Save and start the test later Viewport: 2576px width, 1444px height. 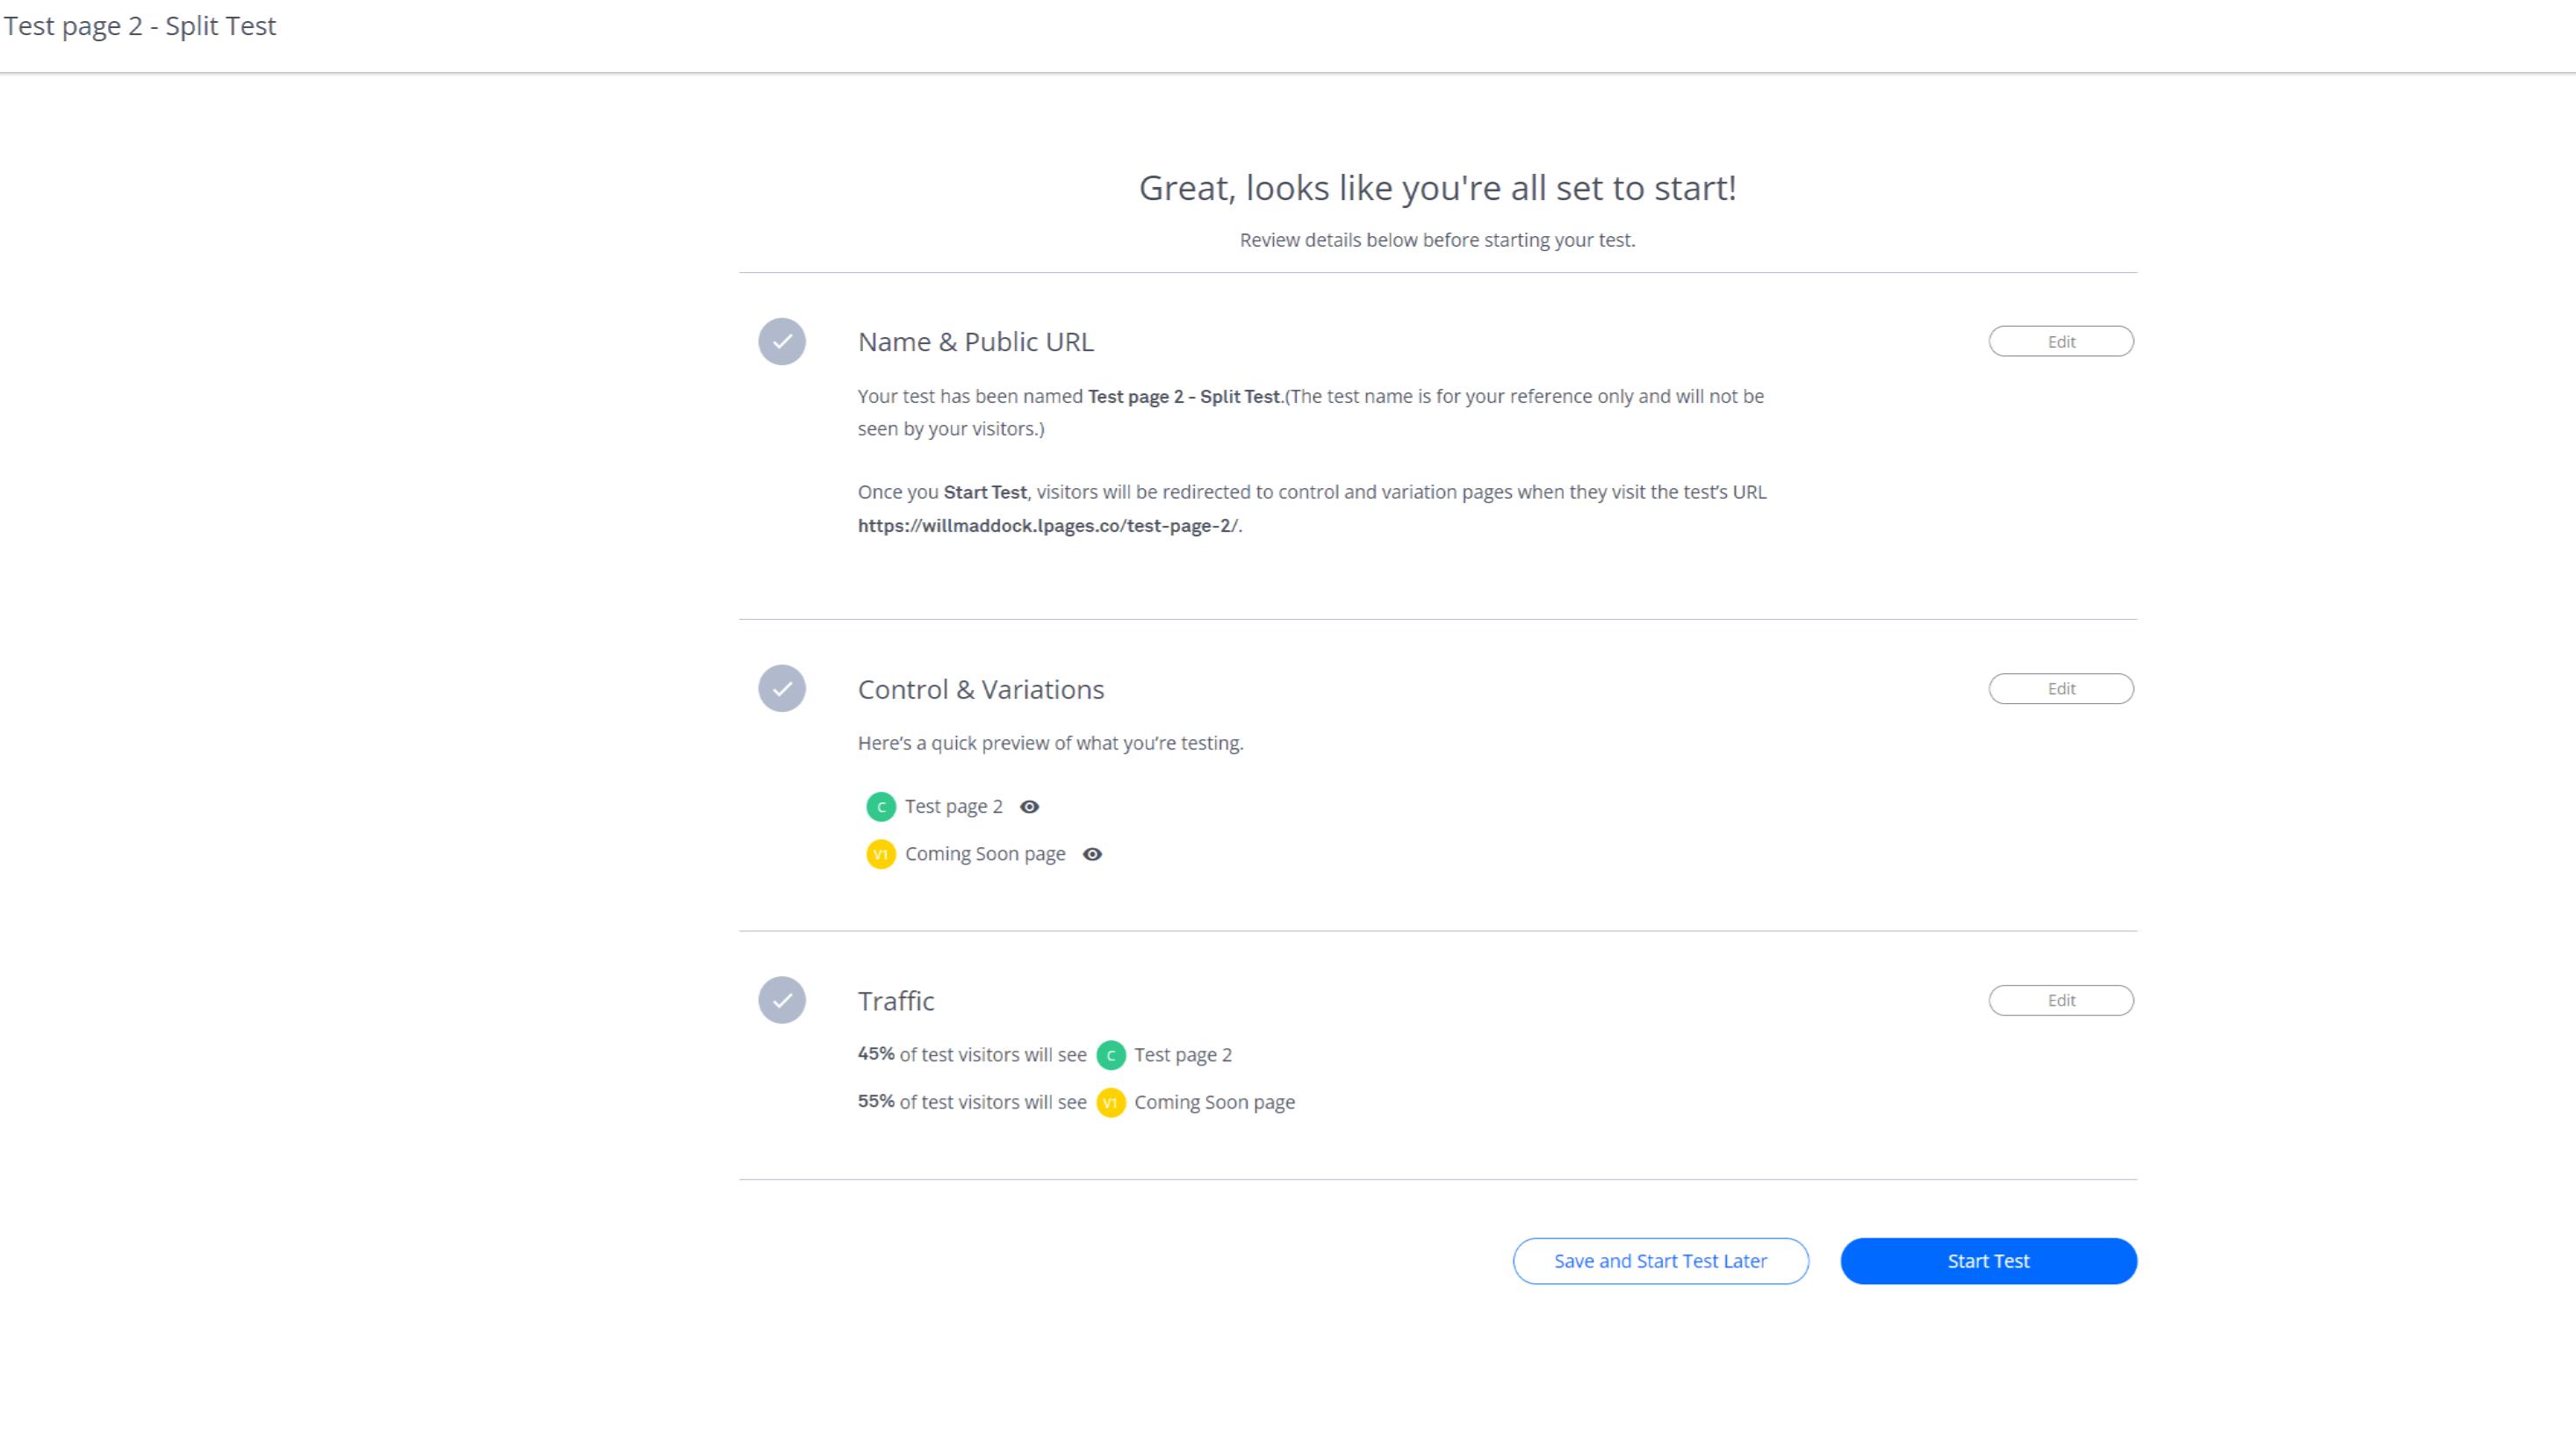[1660, 1261]
